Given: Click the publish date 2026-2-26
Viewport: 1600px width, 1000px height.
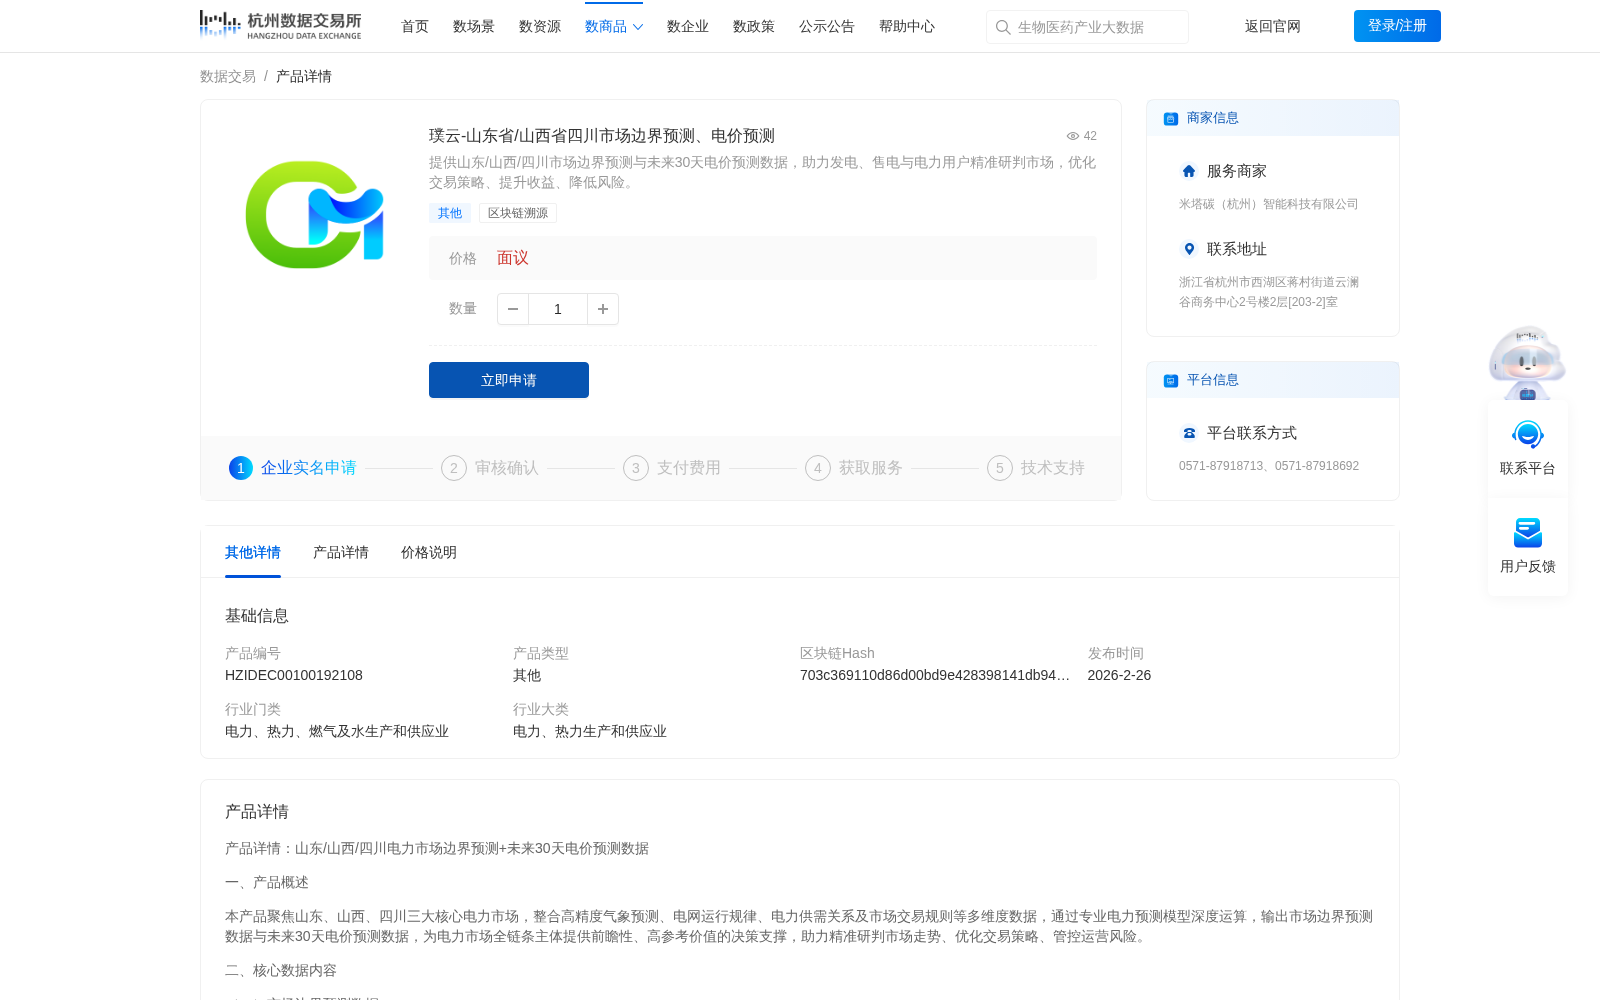Looking at the screenshot, I should (x=1119, y=676).
